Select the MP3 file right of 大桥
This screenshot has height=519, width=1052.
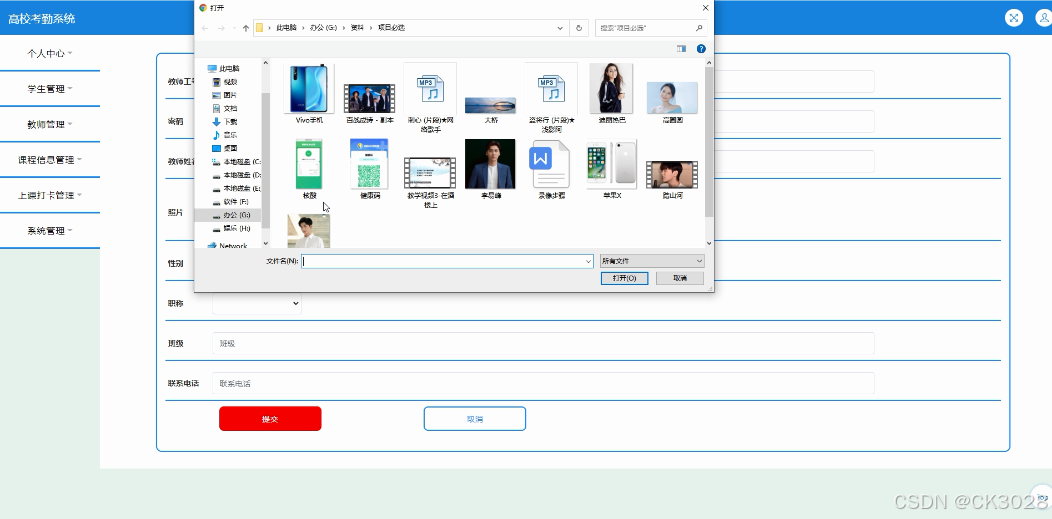coord(551,97)
